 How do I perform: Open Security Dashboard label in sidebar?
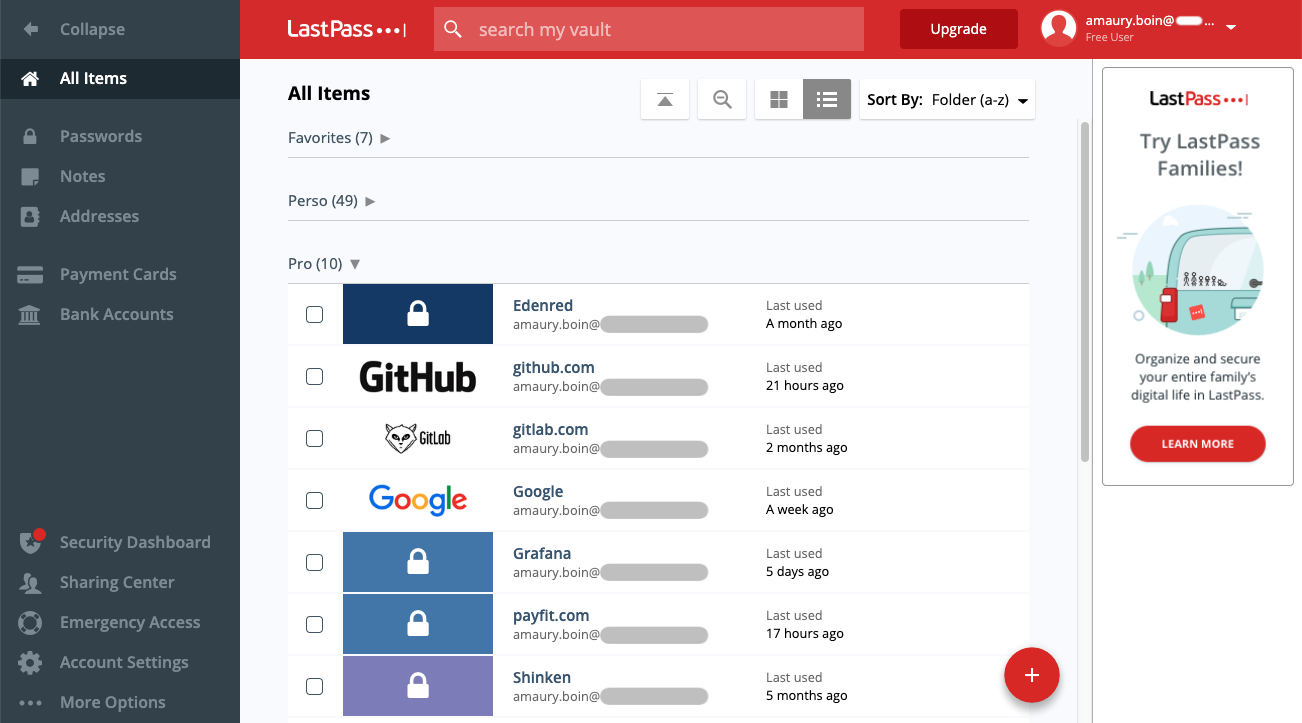[135, 542]
